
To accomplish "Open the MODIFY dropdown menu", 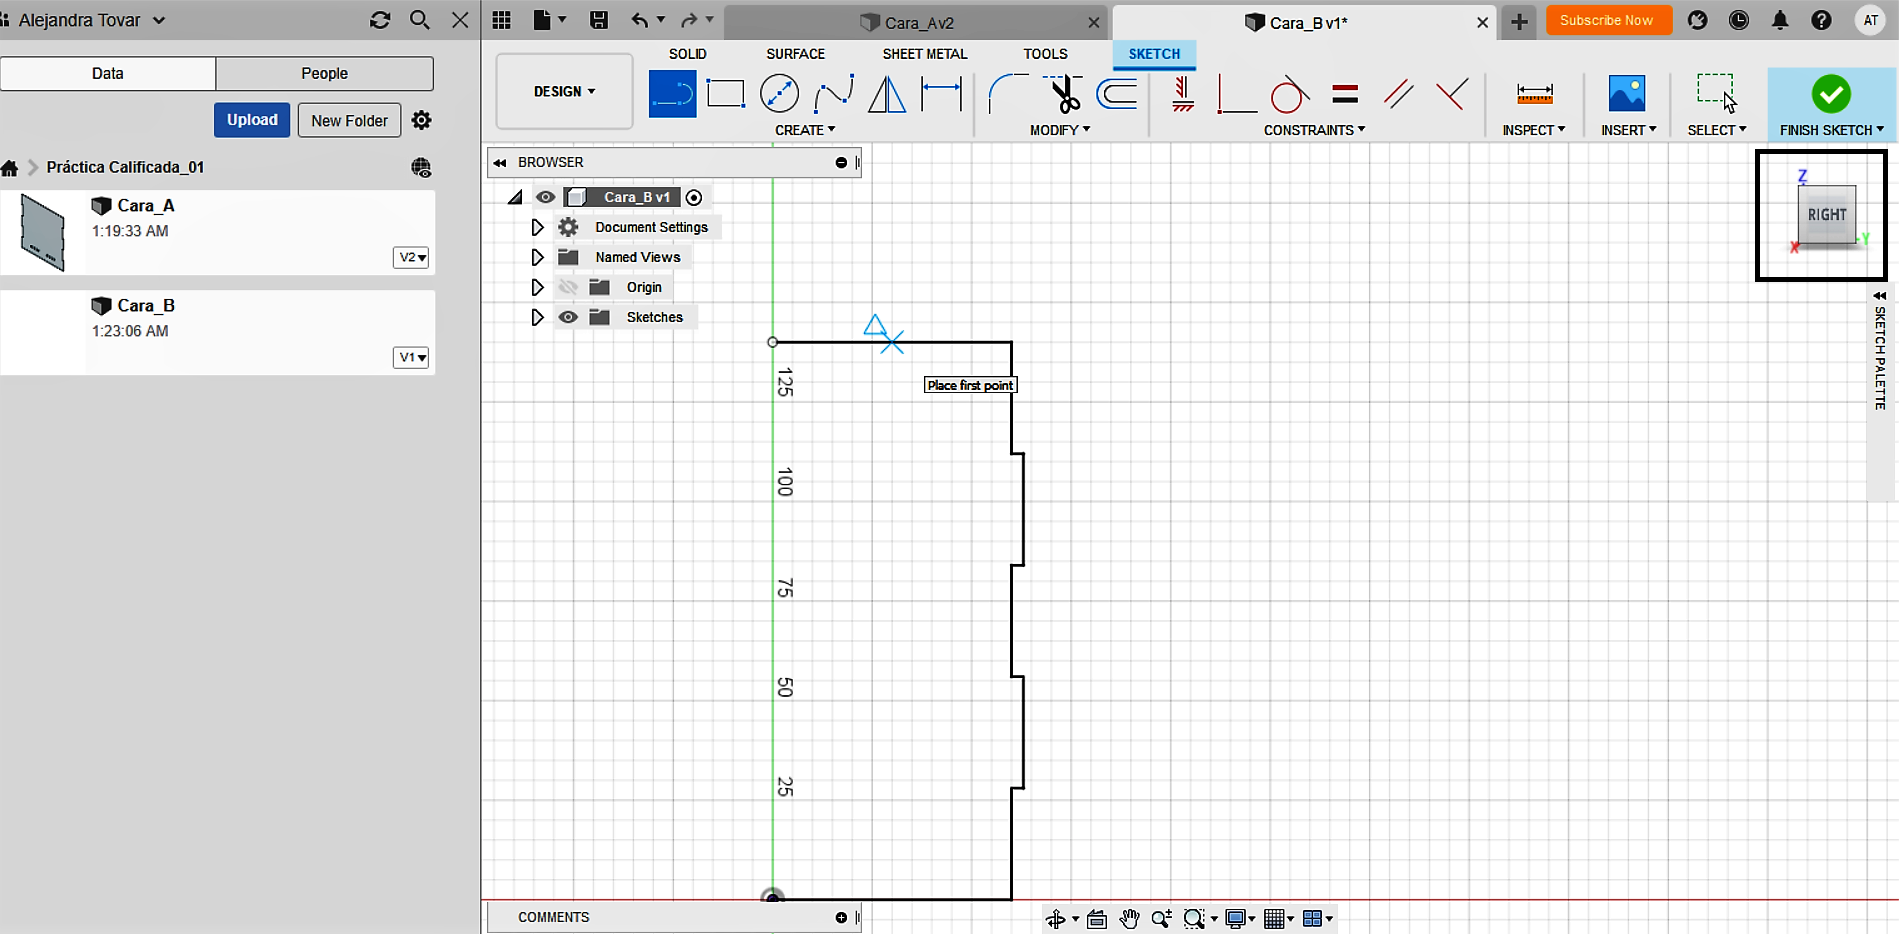I will tap(1060, 130).
